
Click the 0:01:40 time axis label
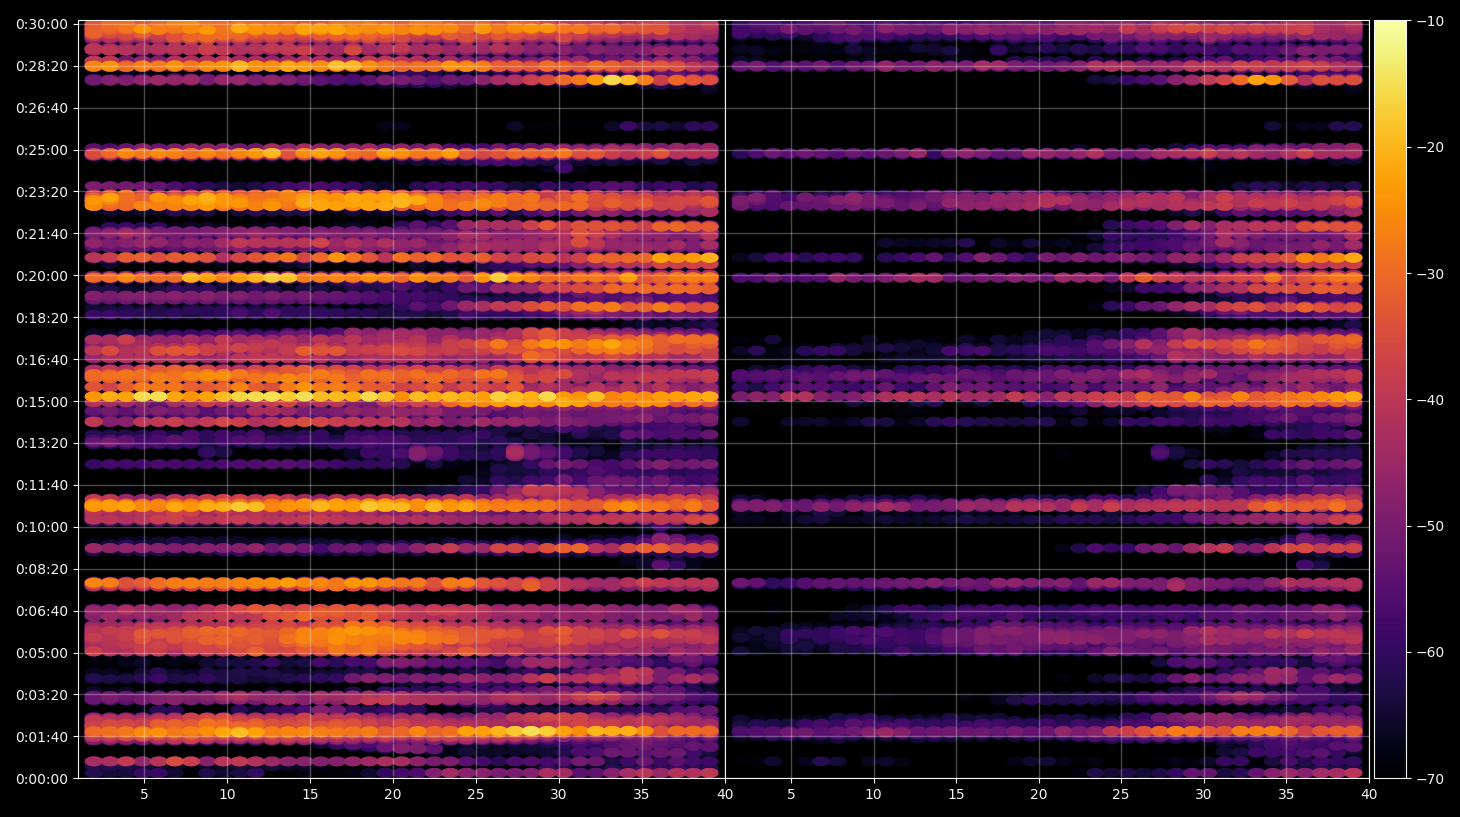click(42, 737)
